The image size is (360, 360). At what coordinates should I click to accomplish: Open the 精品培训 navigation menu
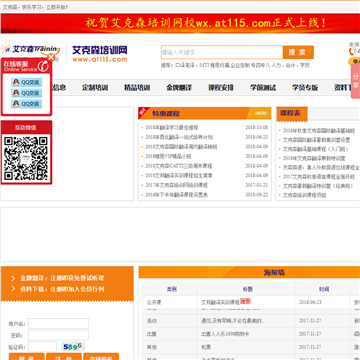(137, 88)
